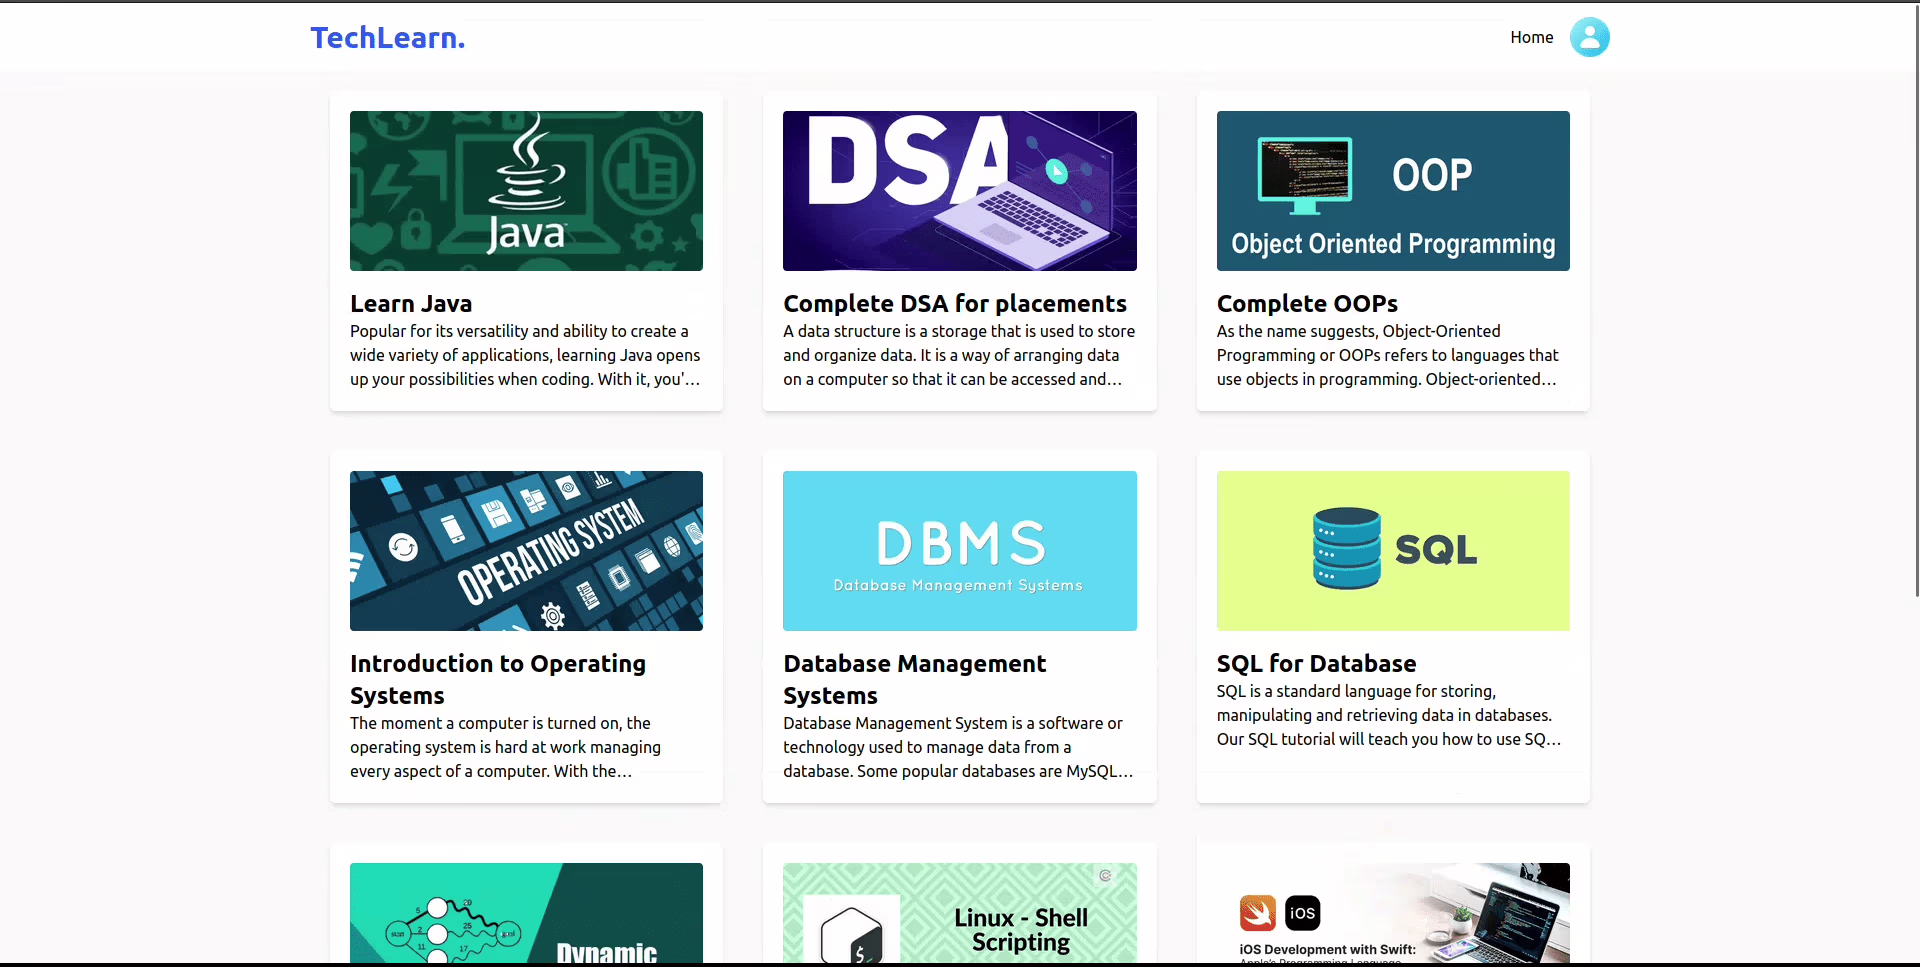Open the Operating System course image
This screenshot has width=1920, height=967.
(x=526, y=551)
